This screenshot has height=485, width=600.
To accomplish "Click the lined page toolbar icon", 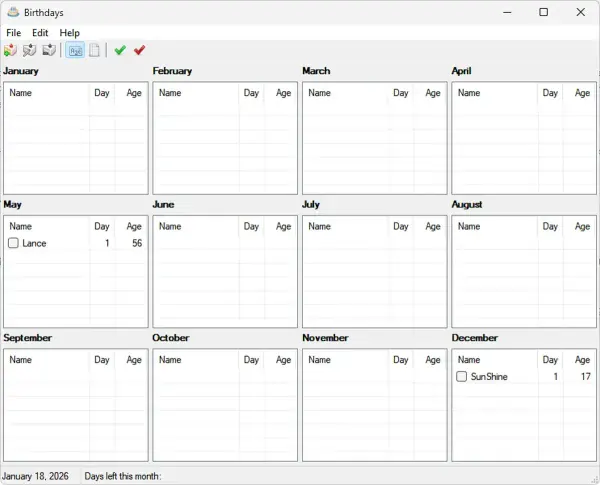I will pyautogui.click(x=94, y=50).
